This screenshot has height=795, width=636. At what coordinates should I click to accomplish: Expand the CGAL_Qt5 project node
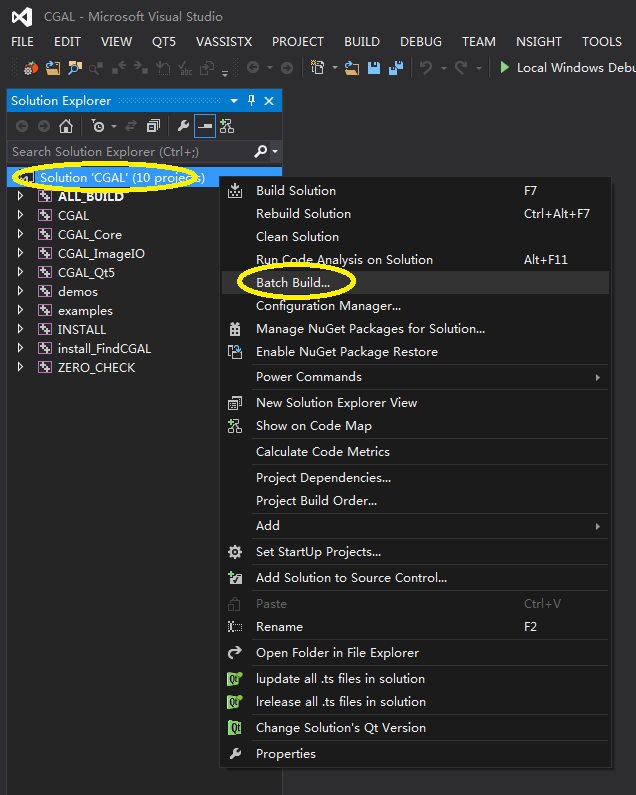point(20,272)
